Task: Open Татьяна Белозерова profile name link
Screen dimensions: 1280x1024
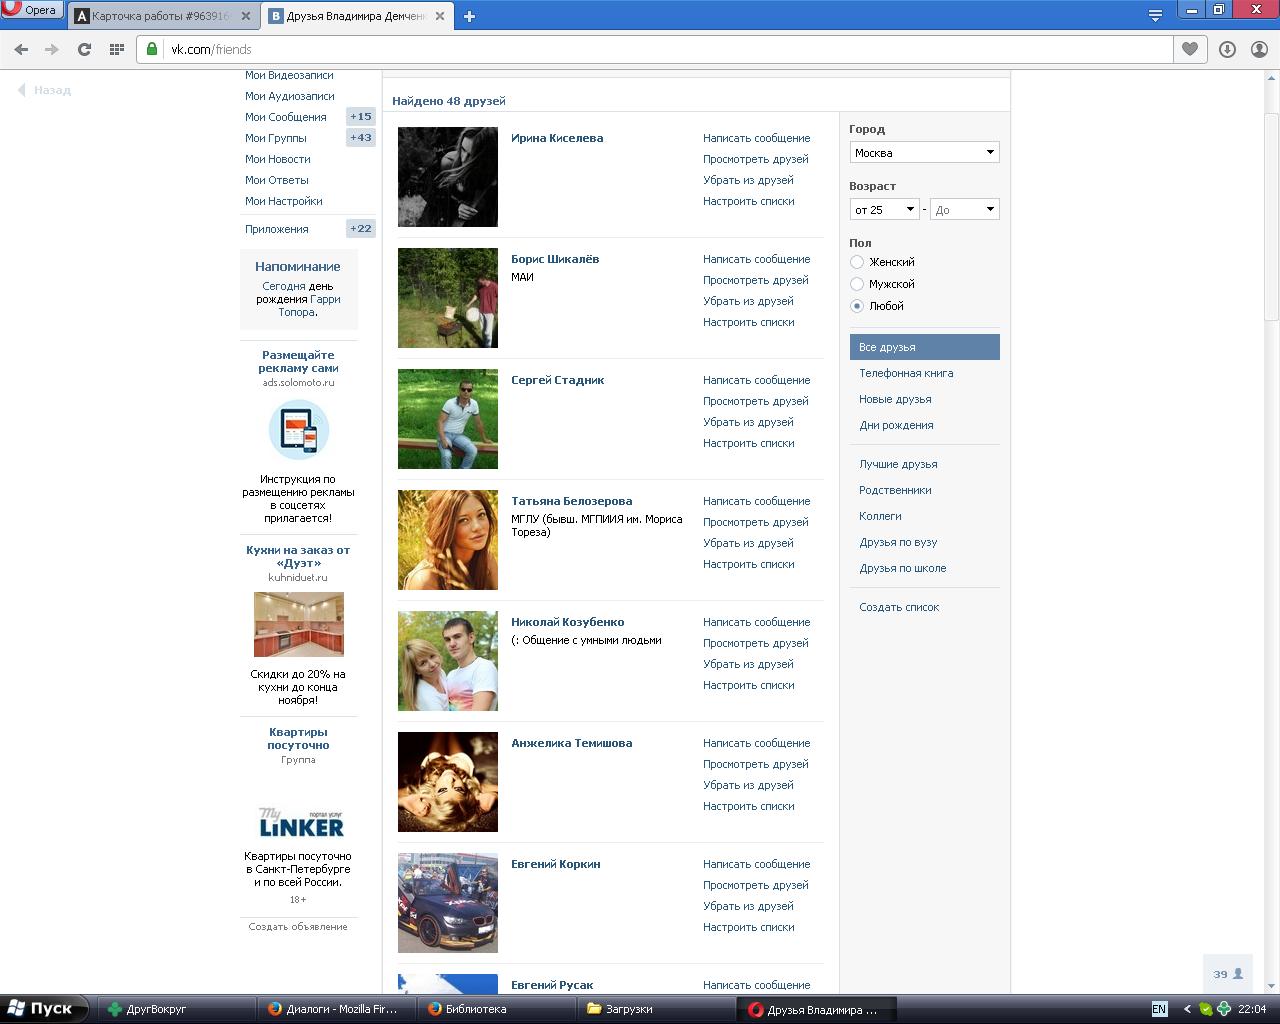Action: (x=571, y=501)
